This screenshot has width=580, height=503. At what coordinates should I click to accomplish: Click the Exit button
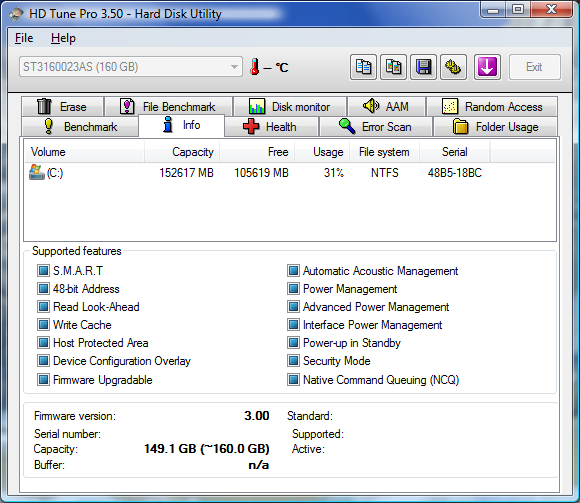click(535, 67)
